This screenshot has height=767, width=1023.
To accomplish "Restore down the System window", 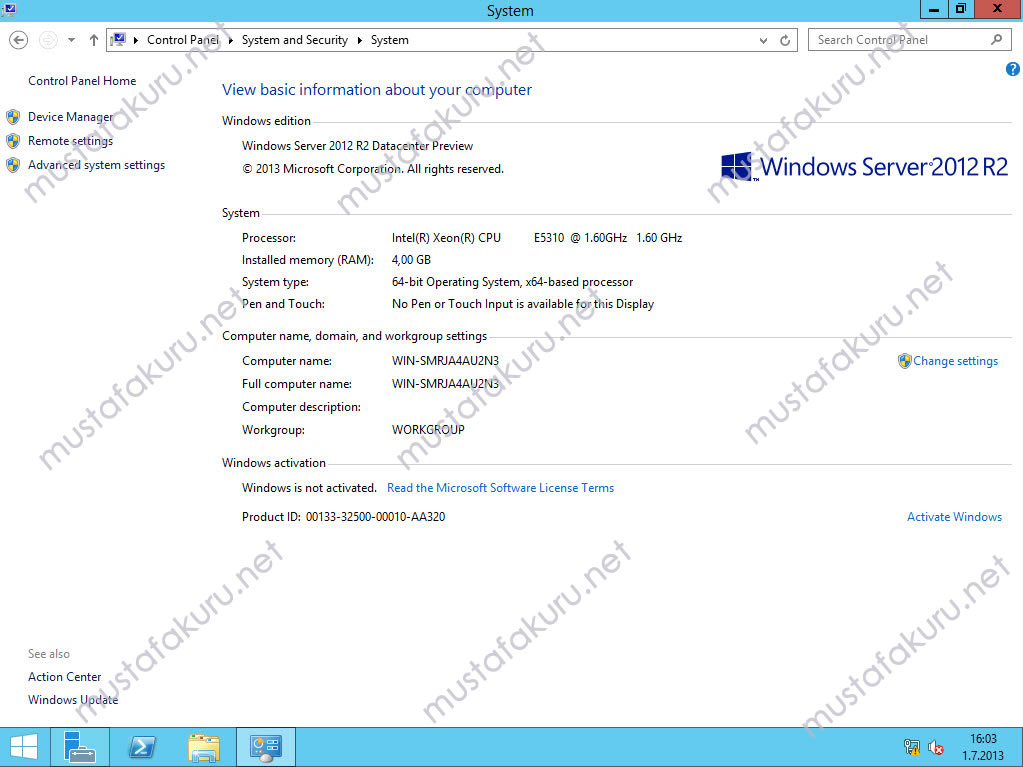I will pyautogui.click(x=960, y=9).
